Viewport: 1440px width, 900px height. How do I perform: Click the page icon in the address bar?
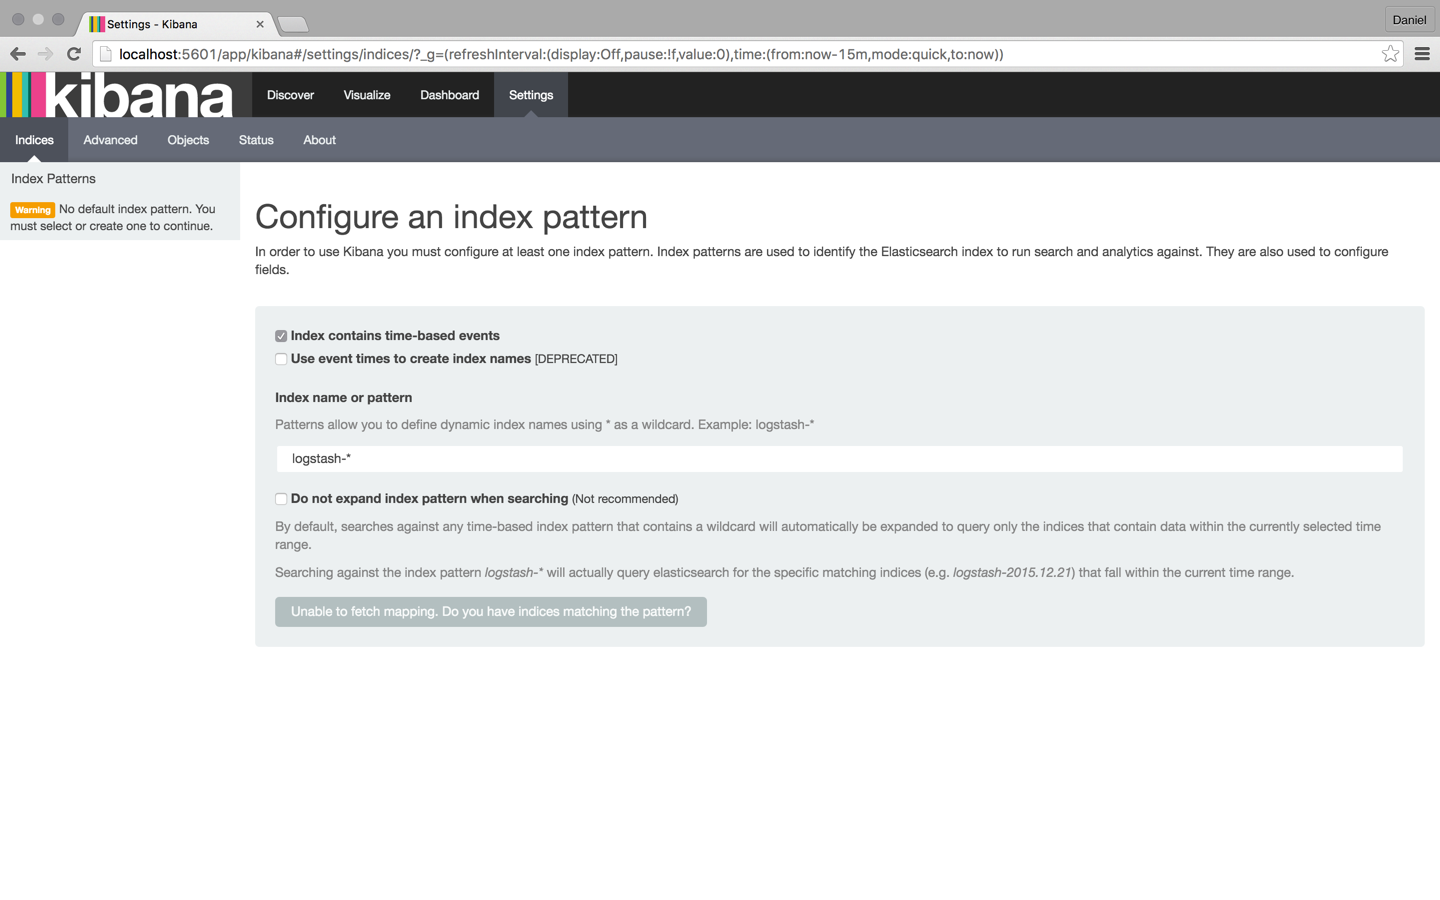pyautogui.click(x=105, y=54)
